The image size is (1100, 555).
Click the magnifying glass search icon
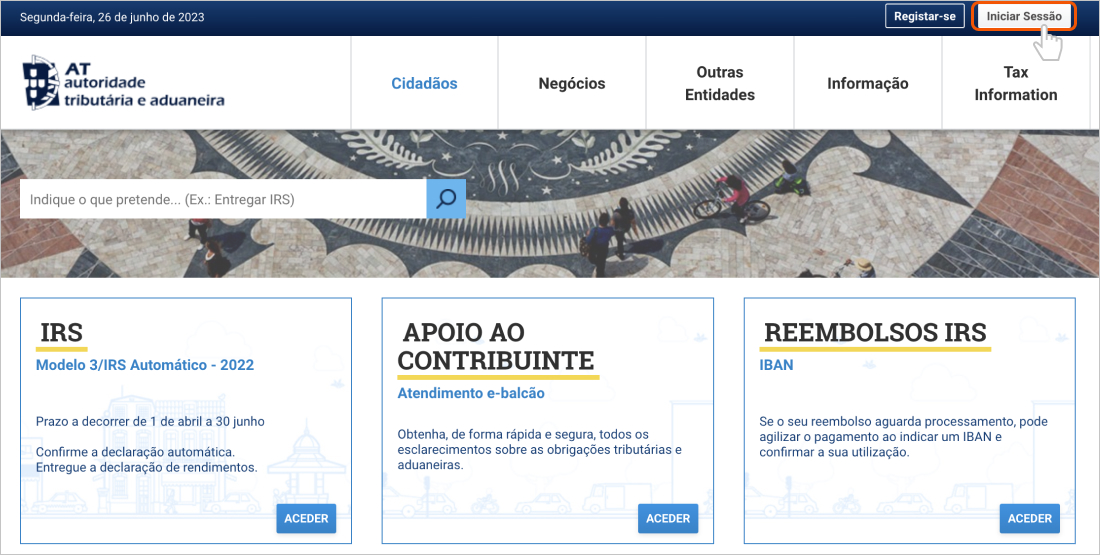[446, 199]
